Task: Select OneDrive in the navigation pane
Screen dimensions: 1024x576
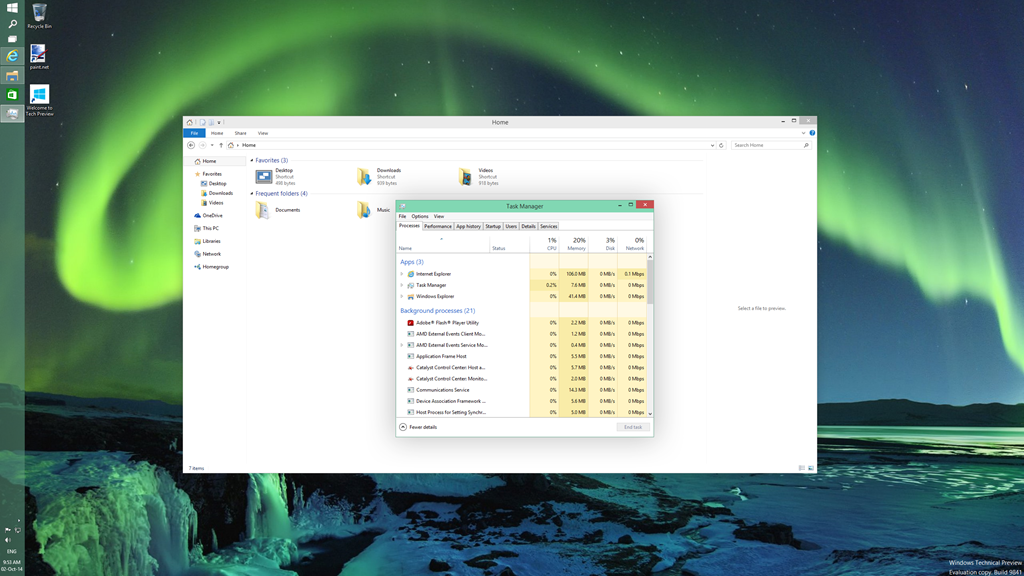Action: [x=211, y=215]
